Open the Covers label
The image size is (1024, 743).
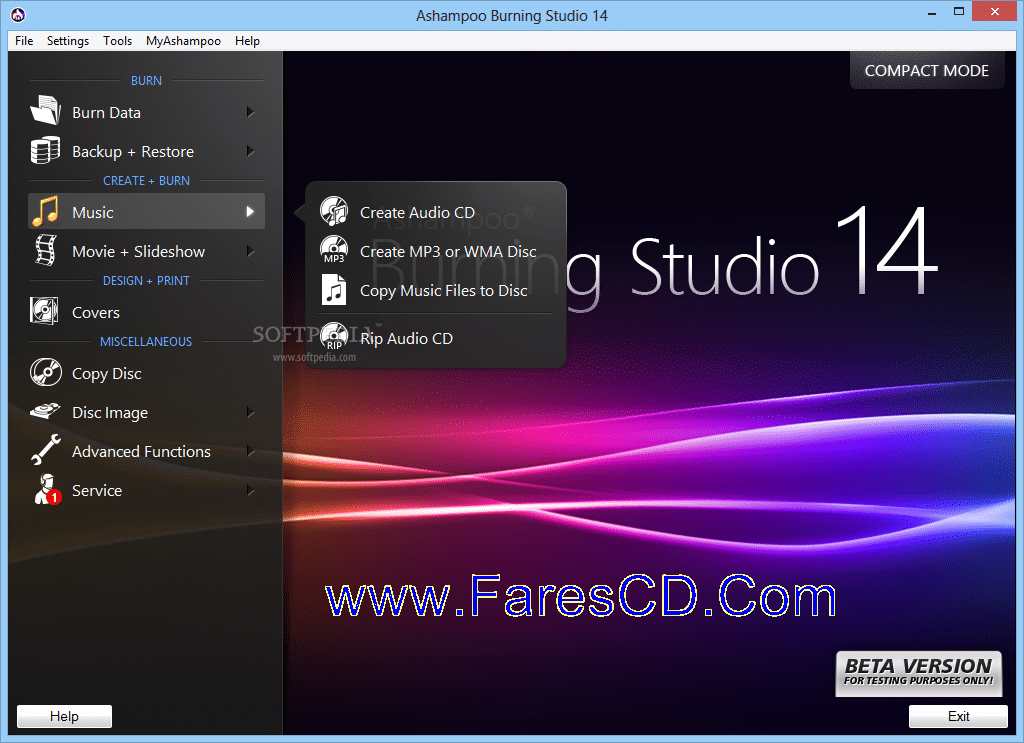tap(96, 312)
